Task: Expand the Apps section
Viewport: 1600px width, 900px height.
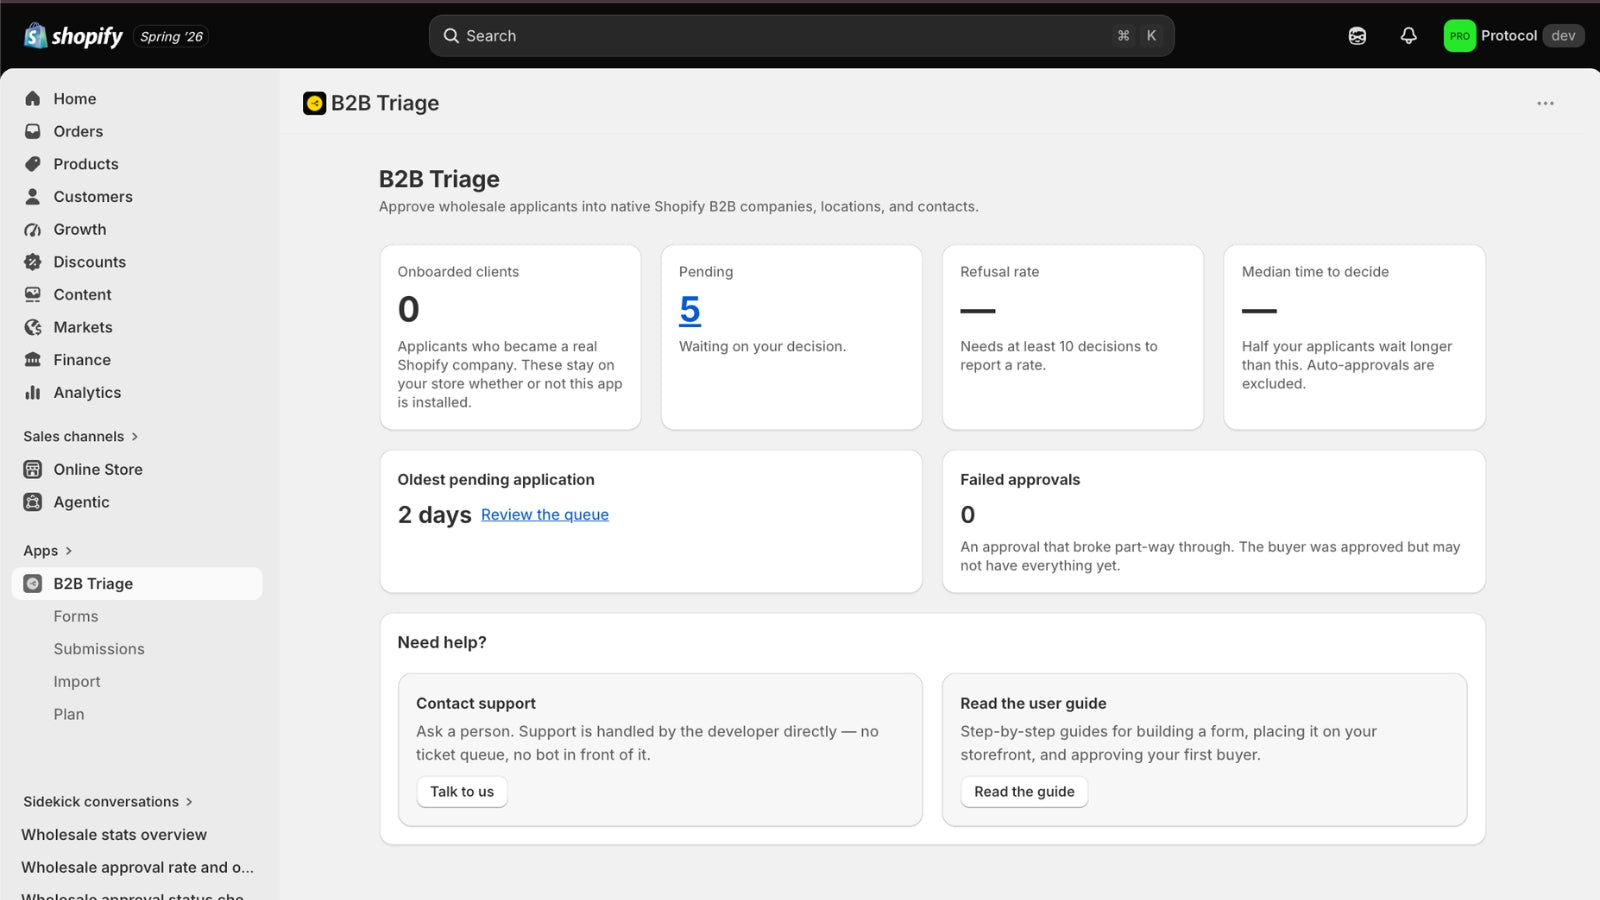Action: 48,551
